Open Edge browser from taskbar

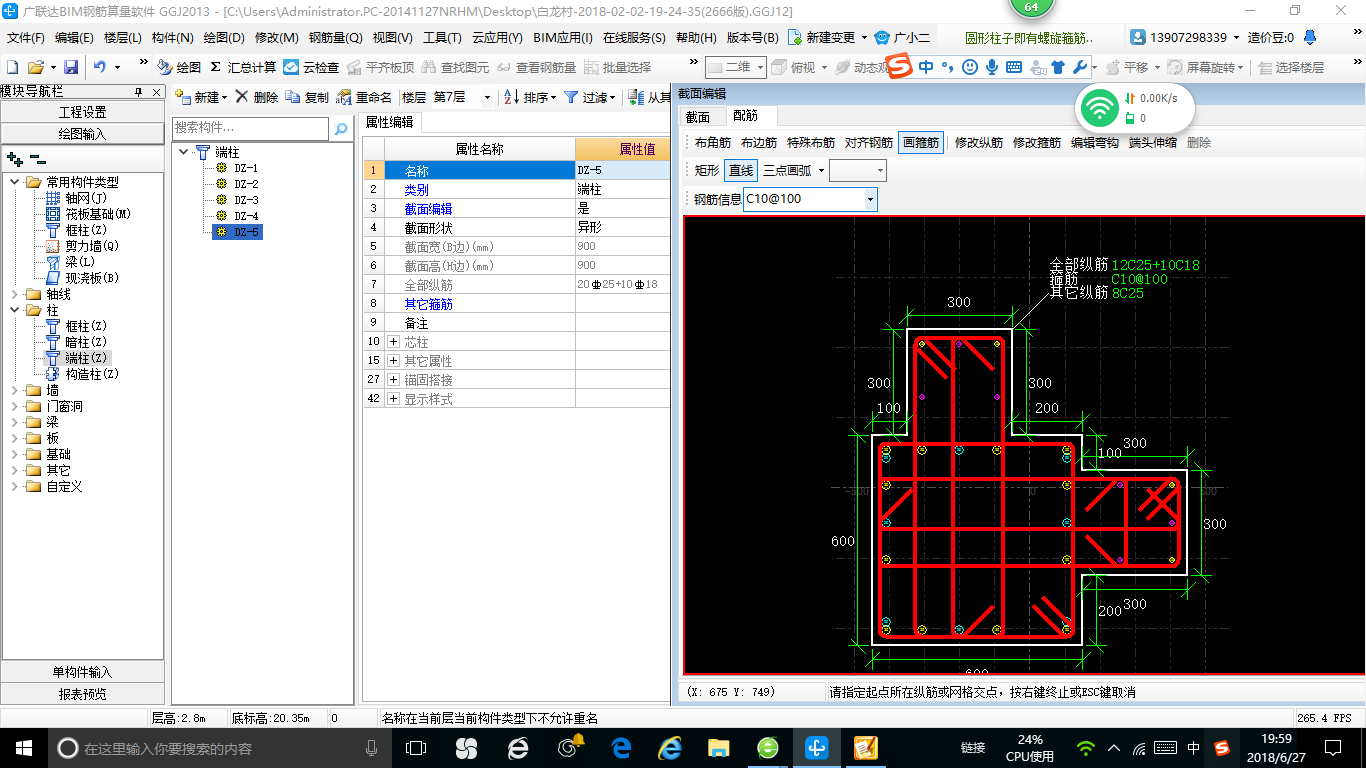pos(621,747)
